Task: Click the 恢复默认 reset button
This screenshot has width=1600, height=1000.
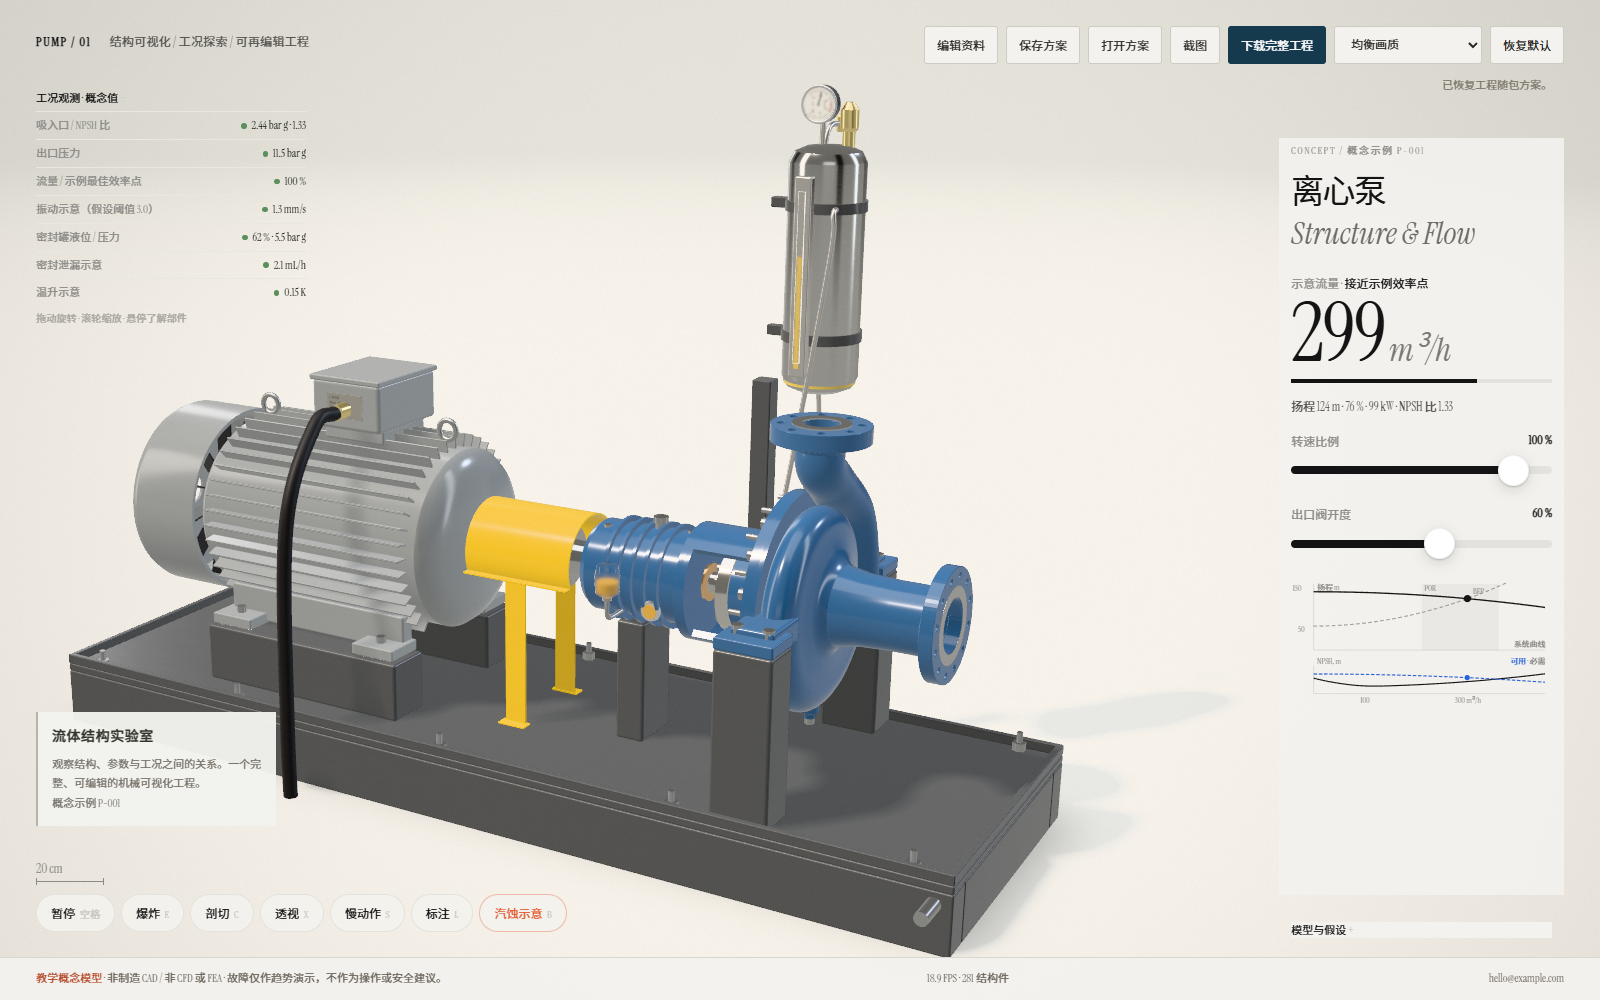Action: click(x=1527, y=45)
